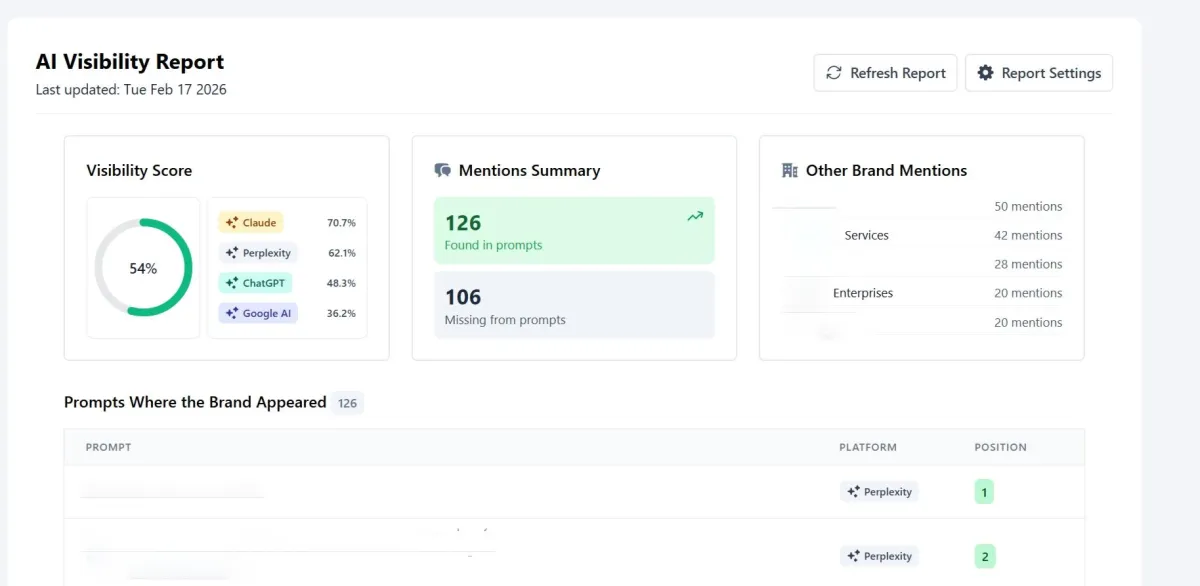Screen dimensions: 1200x586
Task: Select the ChatGPT platform badge
Action: [256, 283]
